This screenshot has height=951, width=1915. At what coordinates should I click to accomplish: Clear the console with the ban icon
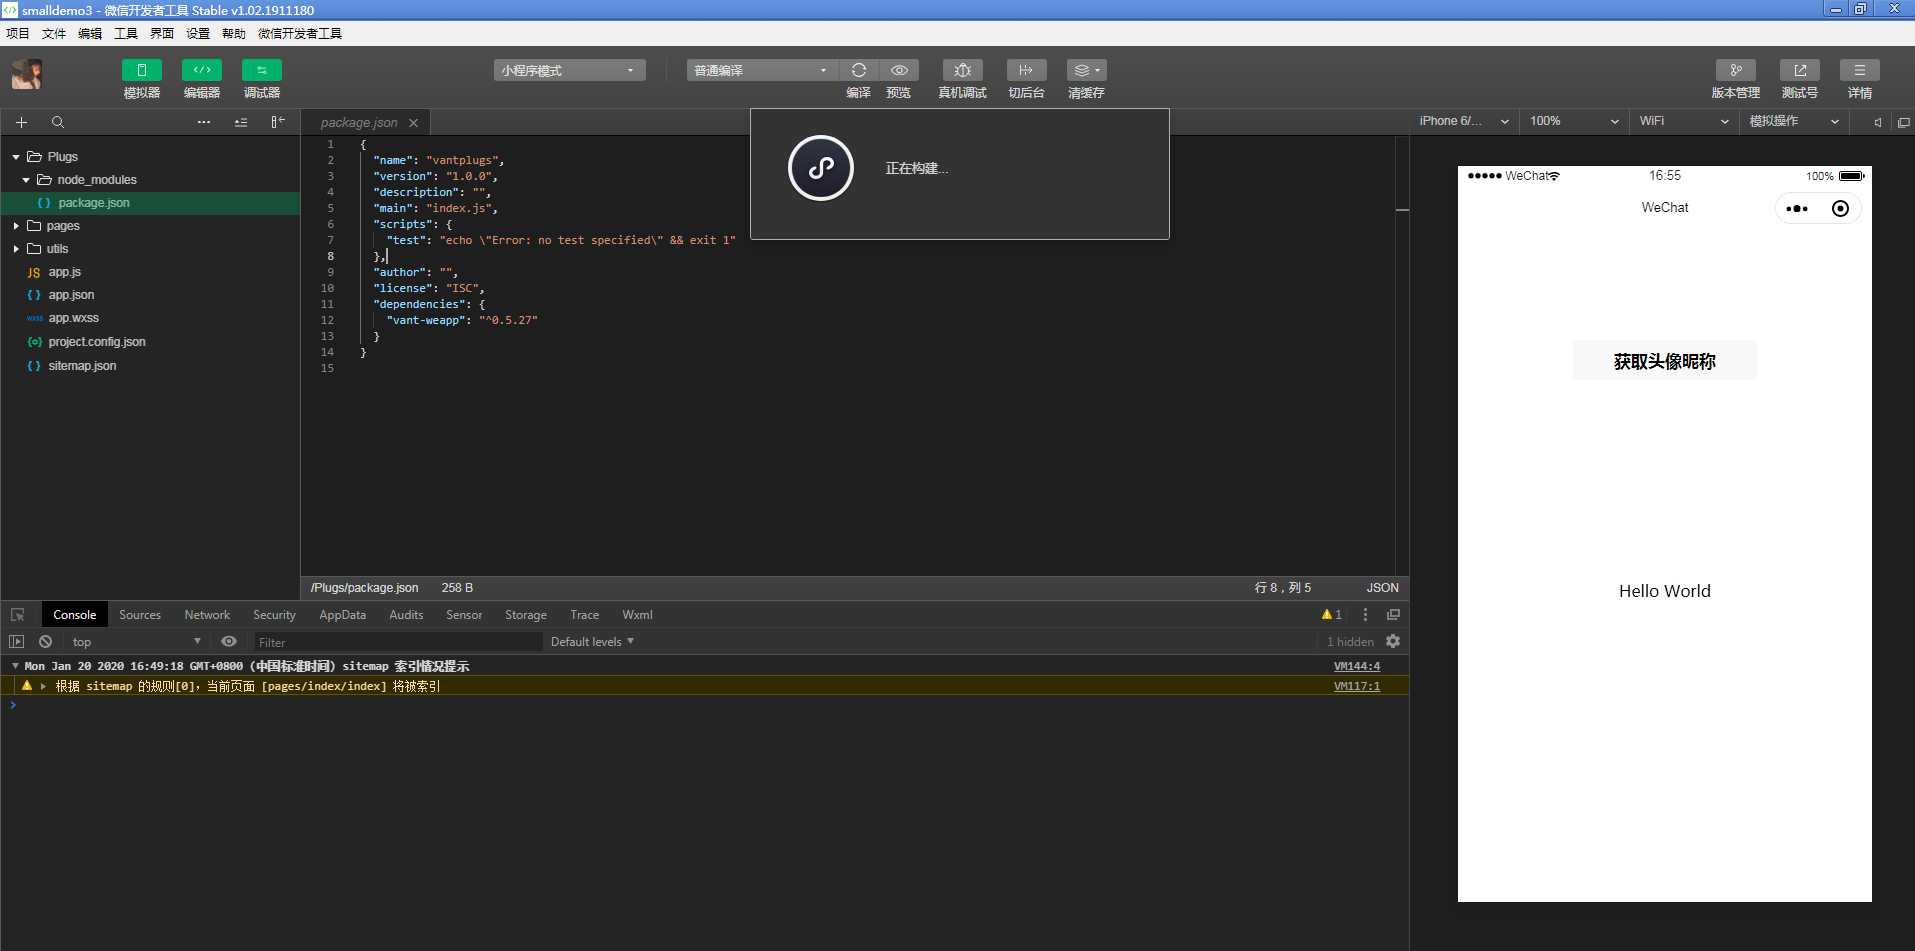tap(45, 642)
